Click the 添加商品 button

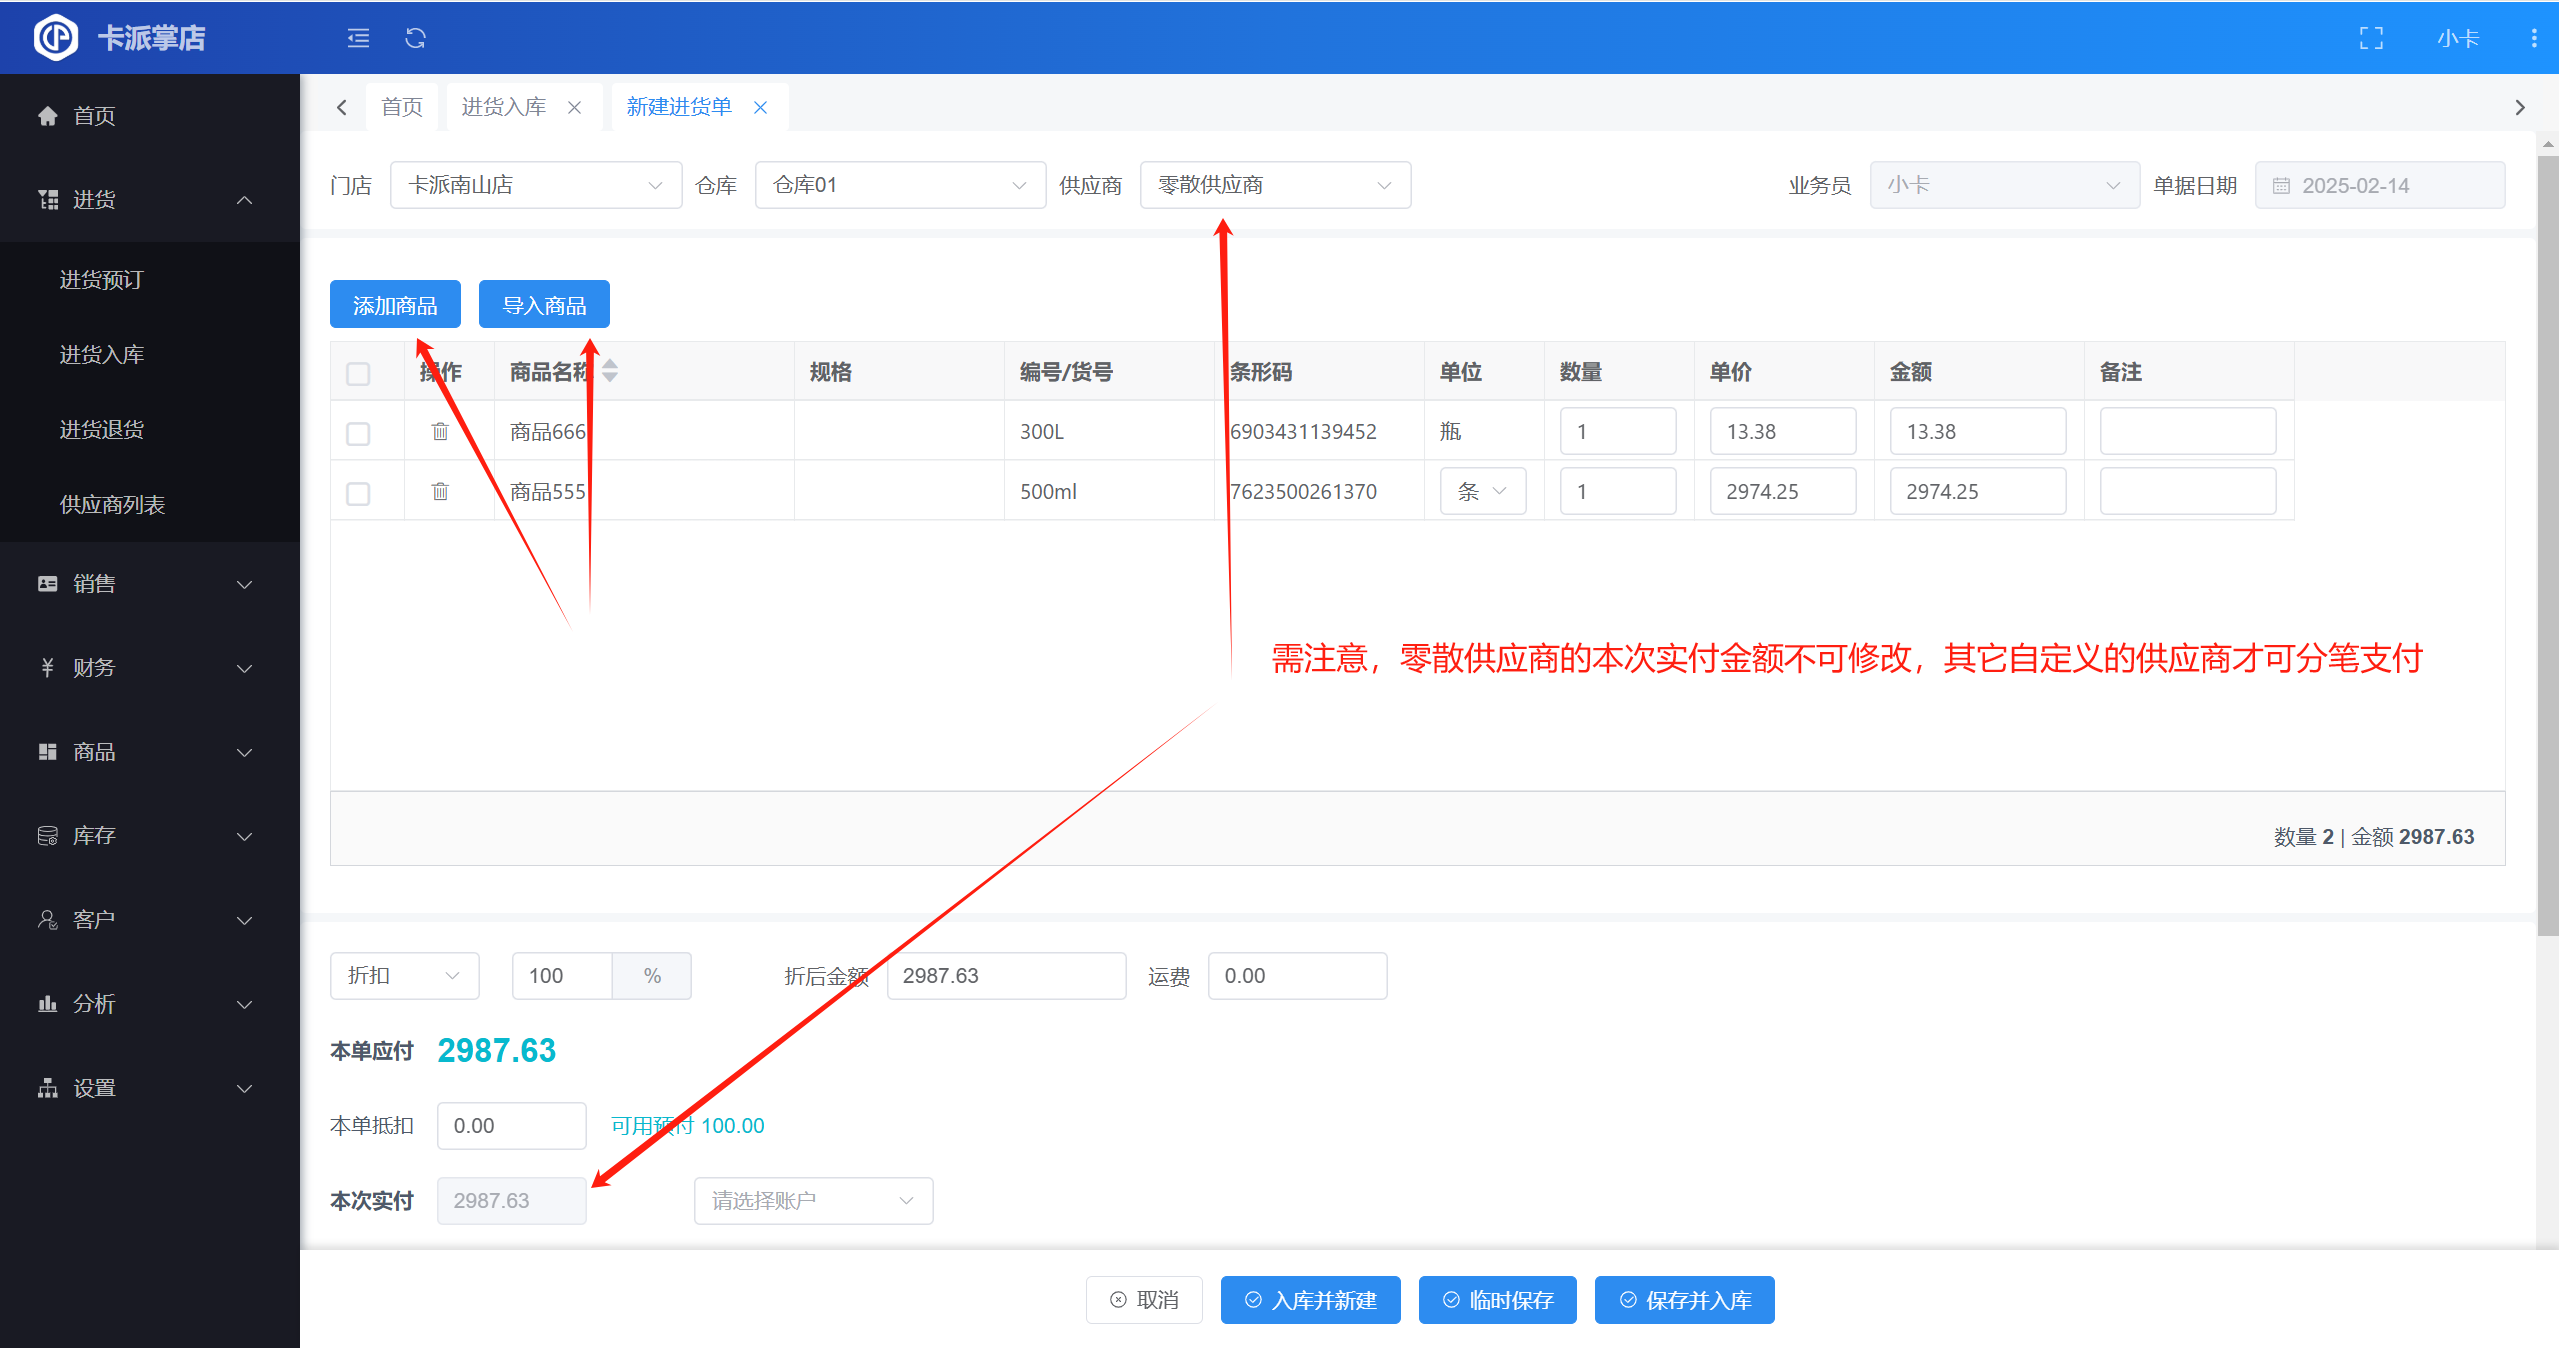coord(395,305)
